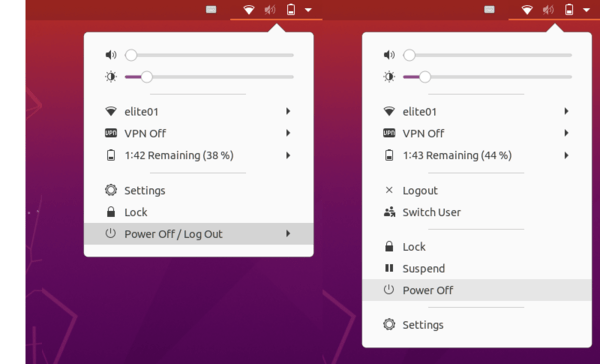This screenshot has width=600, height=364.
Task: Click padlock icon in left menu
Action: (111, 212)
